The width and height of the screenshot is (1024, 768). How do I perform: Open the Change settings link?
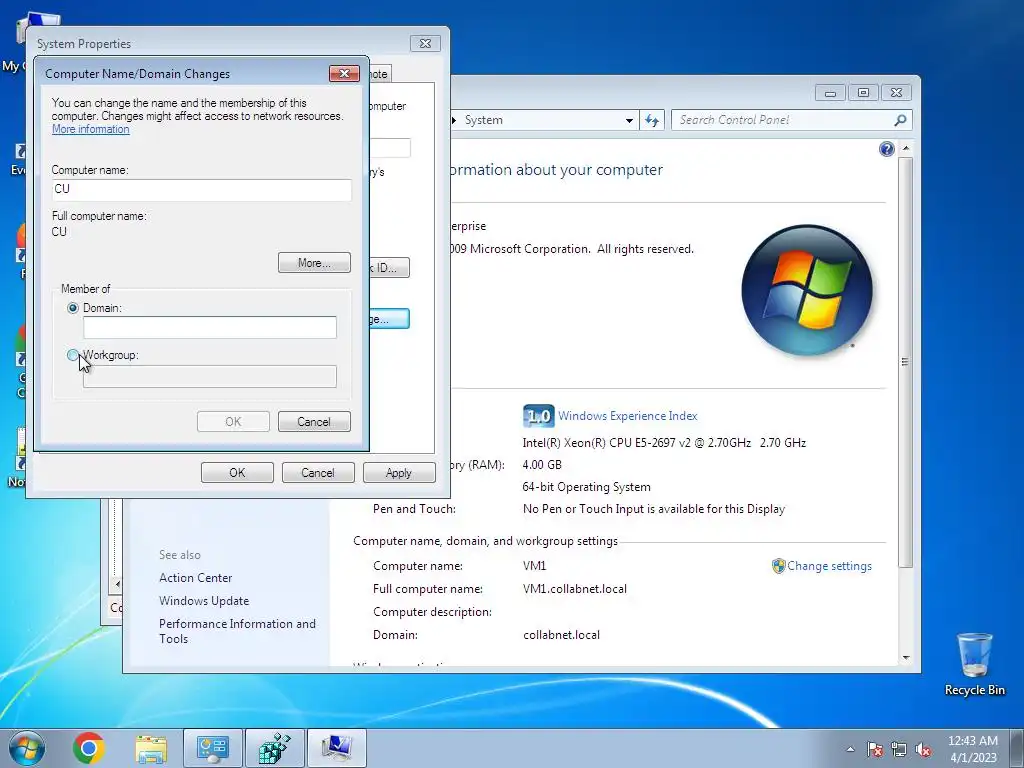pyautogui.click(x=829, y=566)
